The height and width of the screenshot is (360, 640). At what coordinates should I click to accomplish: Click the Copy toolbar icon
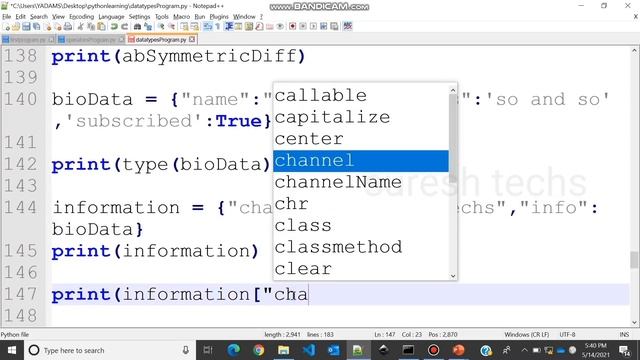pyautogui.click(x=91, y=27)
